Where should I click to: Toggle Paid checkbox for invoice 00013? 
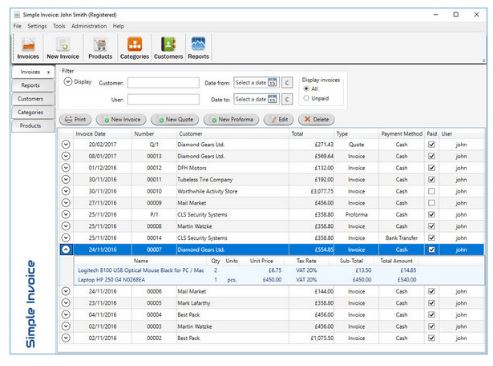point(431,156)
